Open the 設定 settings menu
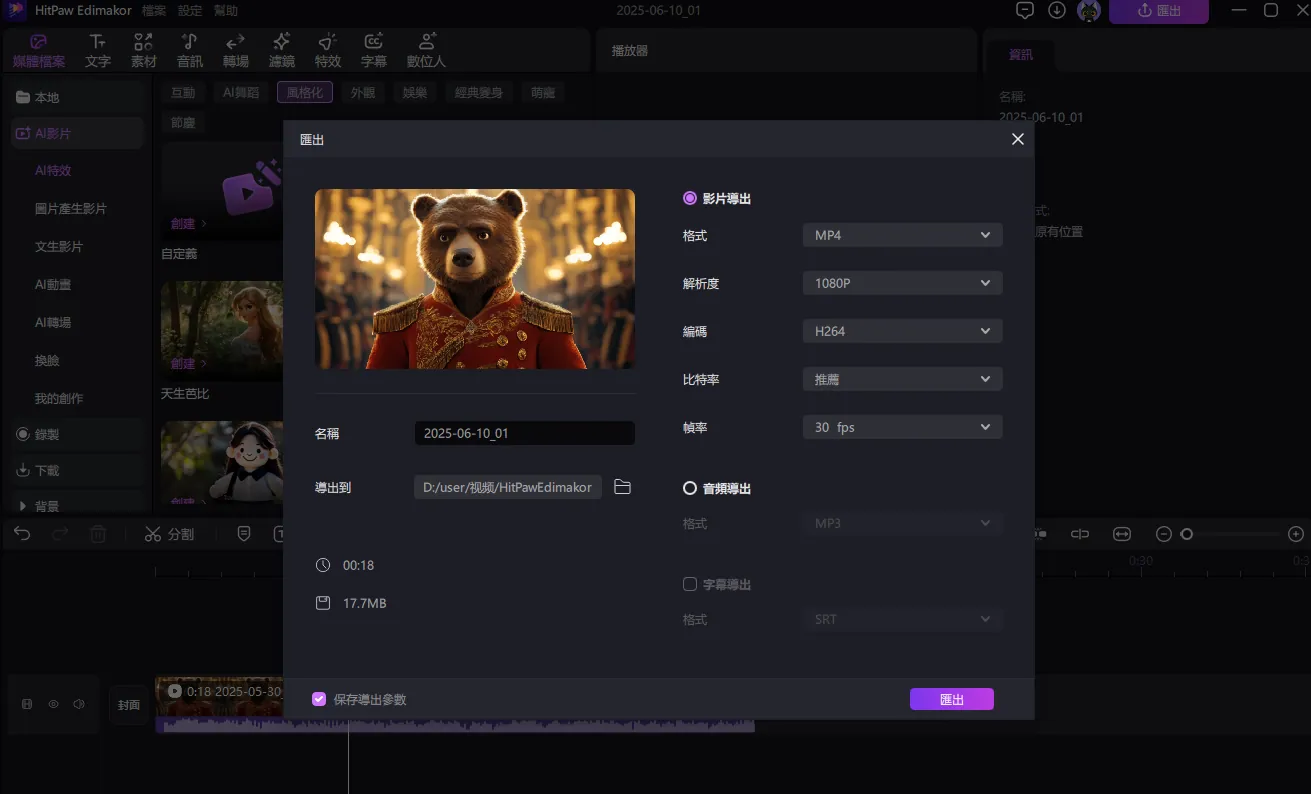 [190, 11]
